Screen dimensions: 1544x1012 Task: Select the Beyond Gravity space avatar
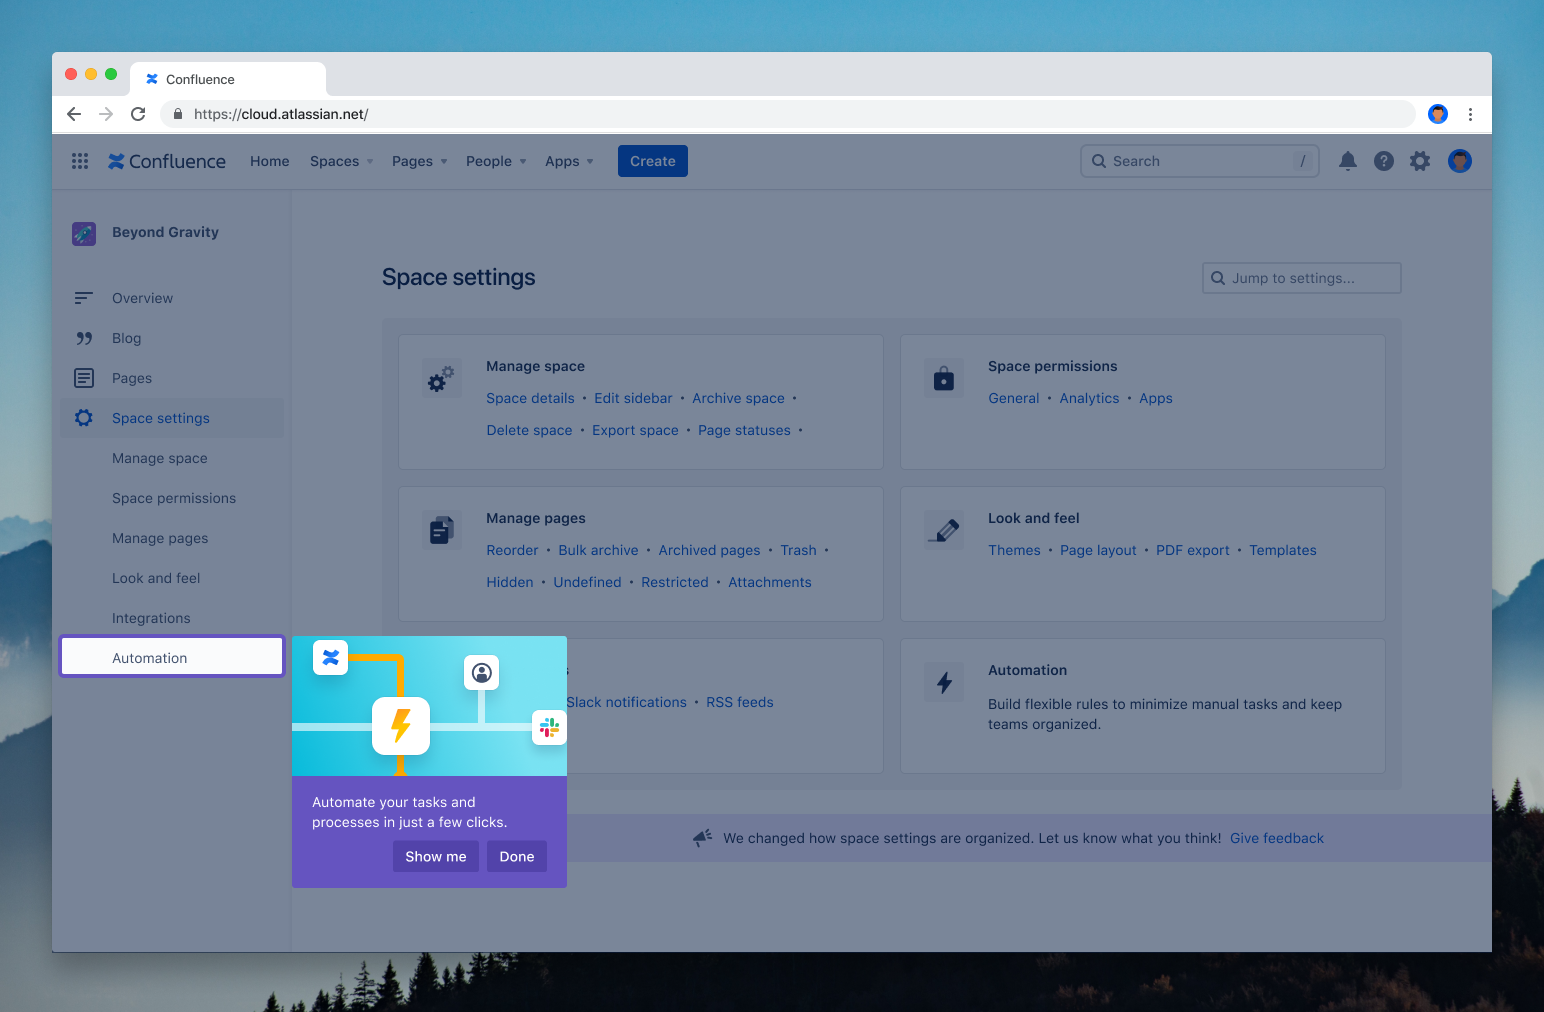click(x=83, y=233)
